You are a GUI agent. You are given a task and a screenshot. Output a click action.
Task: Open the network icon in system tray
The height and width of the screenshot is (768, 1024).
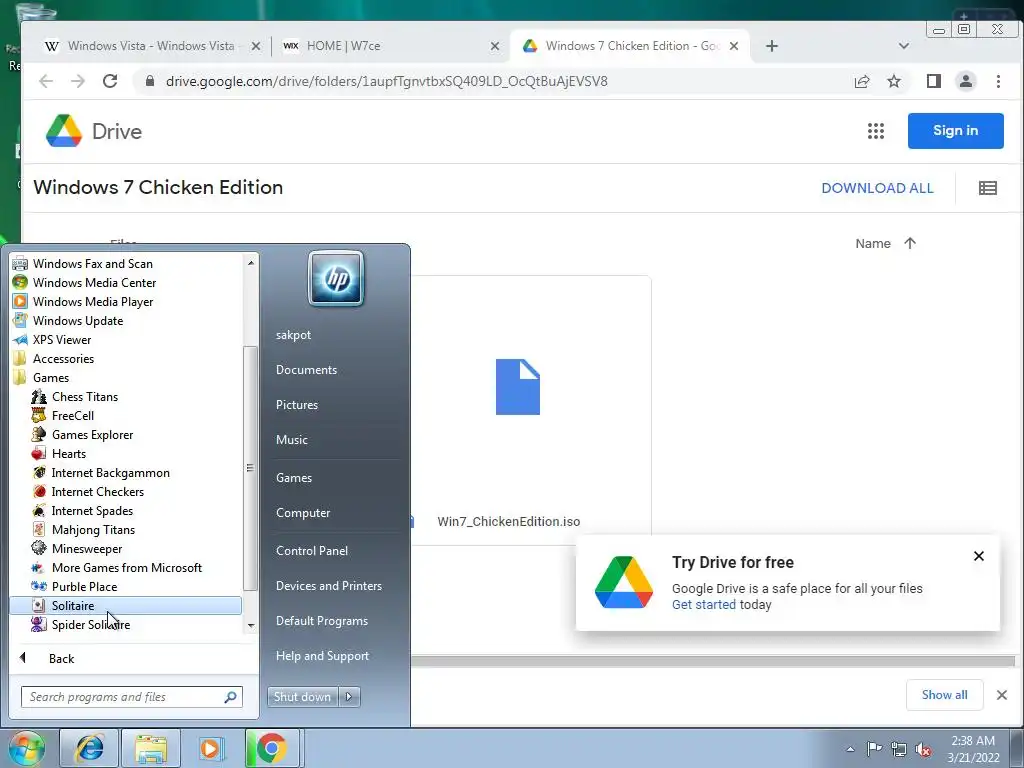(899, 749)
